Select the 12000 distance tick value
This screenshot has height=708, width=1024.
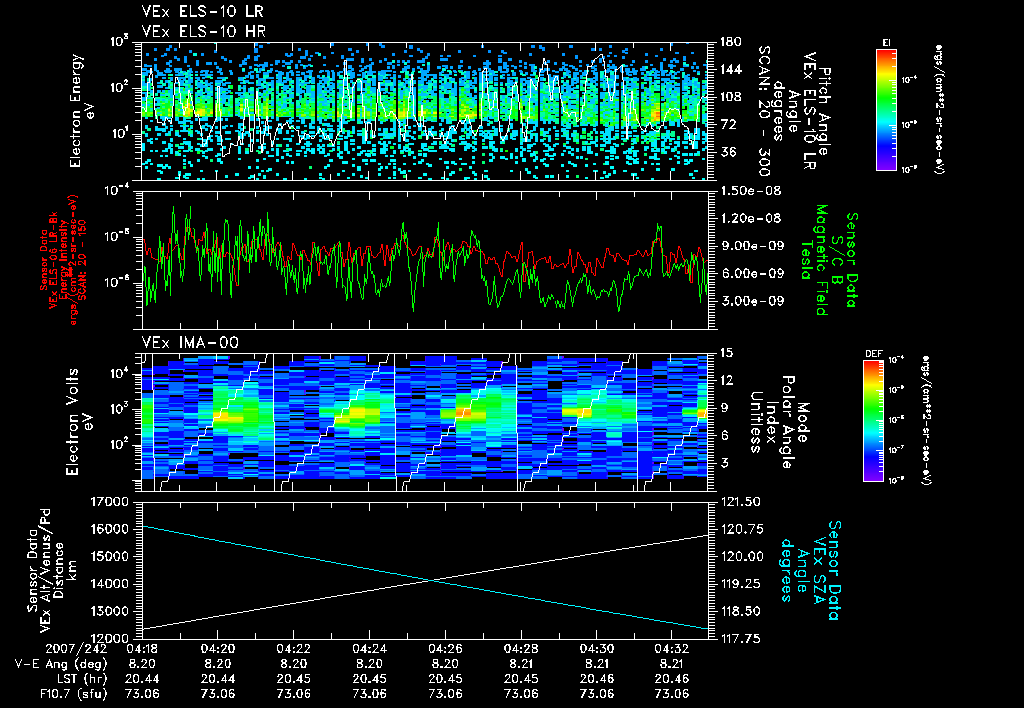coord(109,639)
